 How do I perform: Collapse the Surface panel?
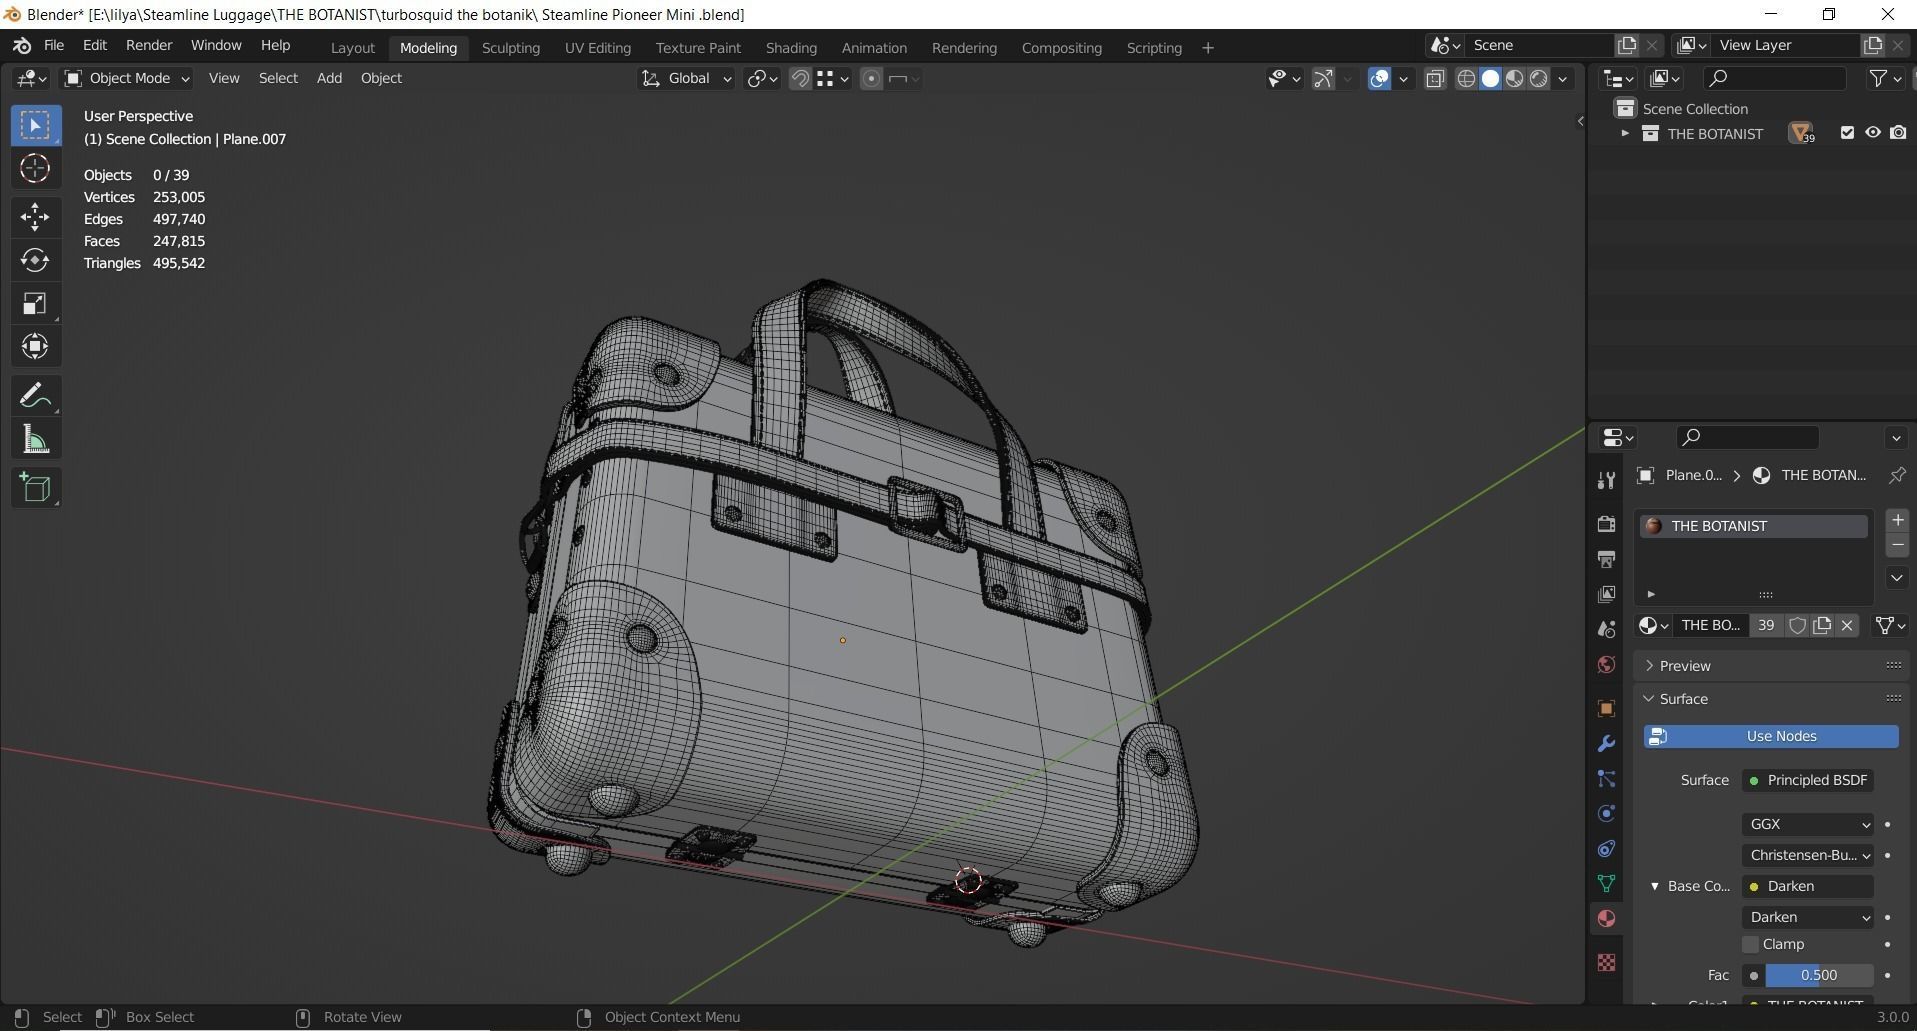click(1649, 699)
